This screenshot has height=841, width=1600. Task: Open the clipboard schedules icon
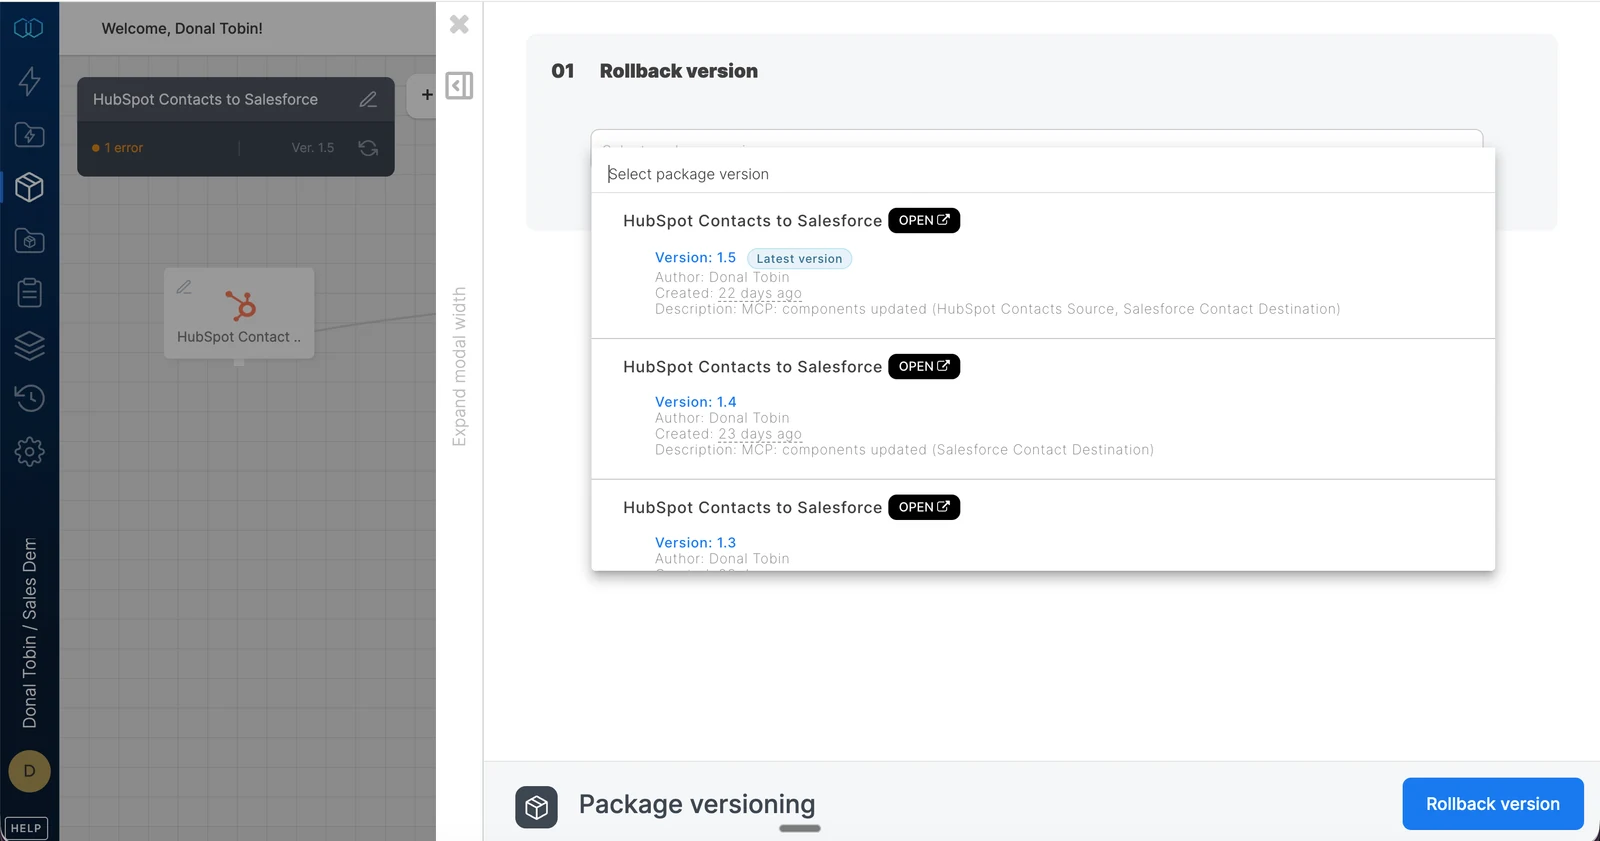[29, 292]
